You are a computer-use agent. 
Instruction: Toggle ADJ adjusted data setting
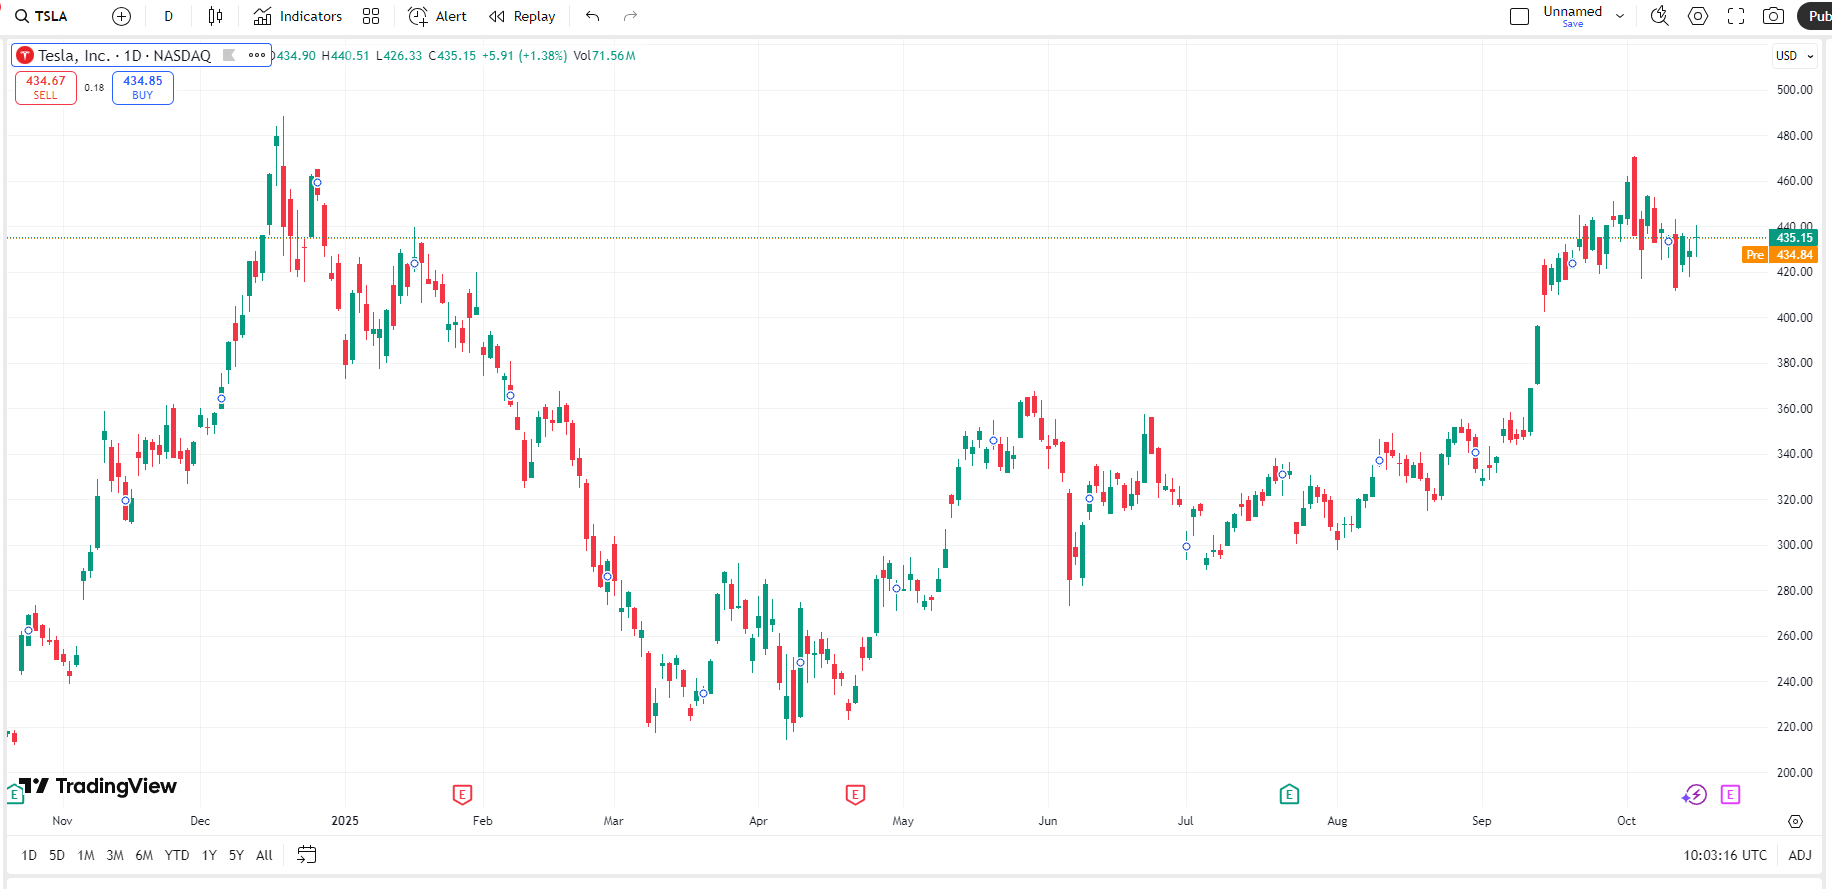click(1799, 855)
